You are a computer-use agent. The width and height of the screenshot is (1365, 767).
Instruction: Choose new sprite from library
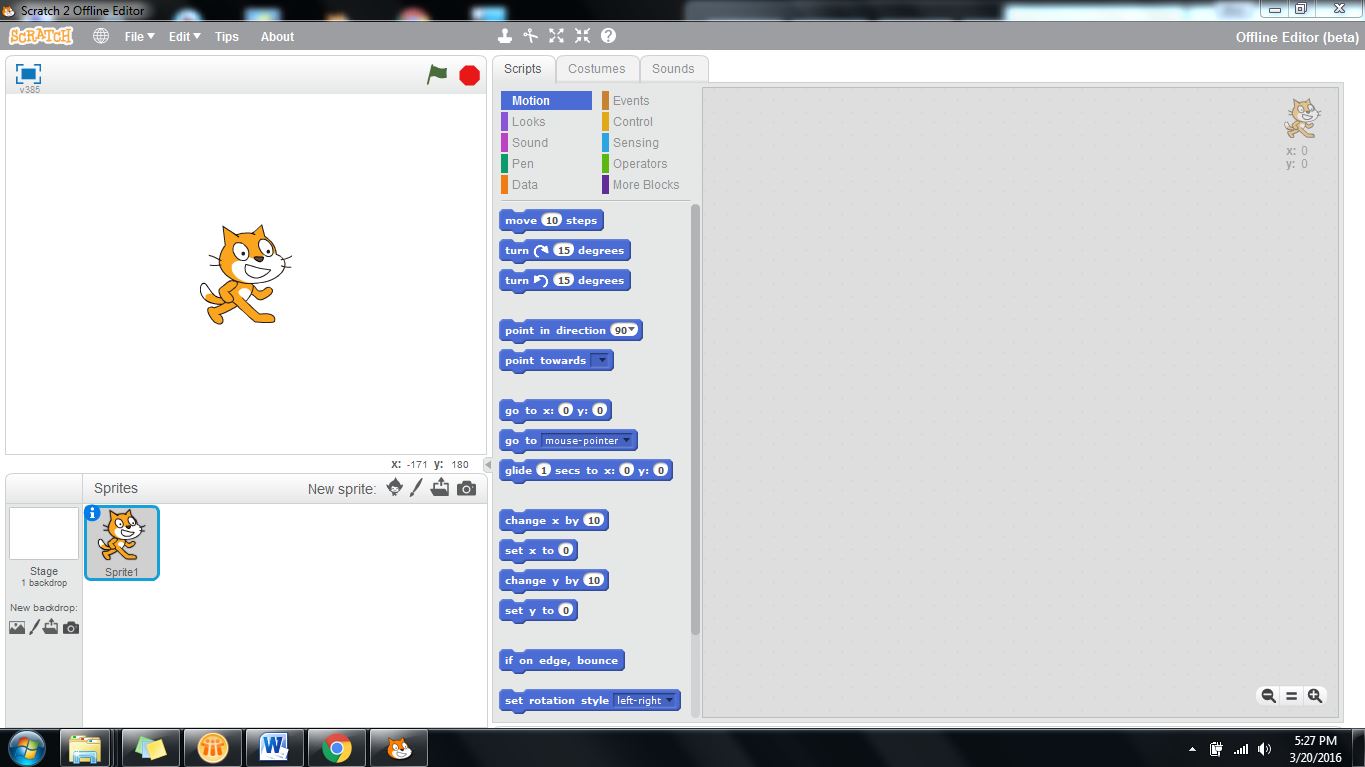click(395, 488)
